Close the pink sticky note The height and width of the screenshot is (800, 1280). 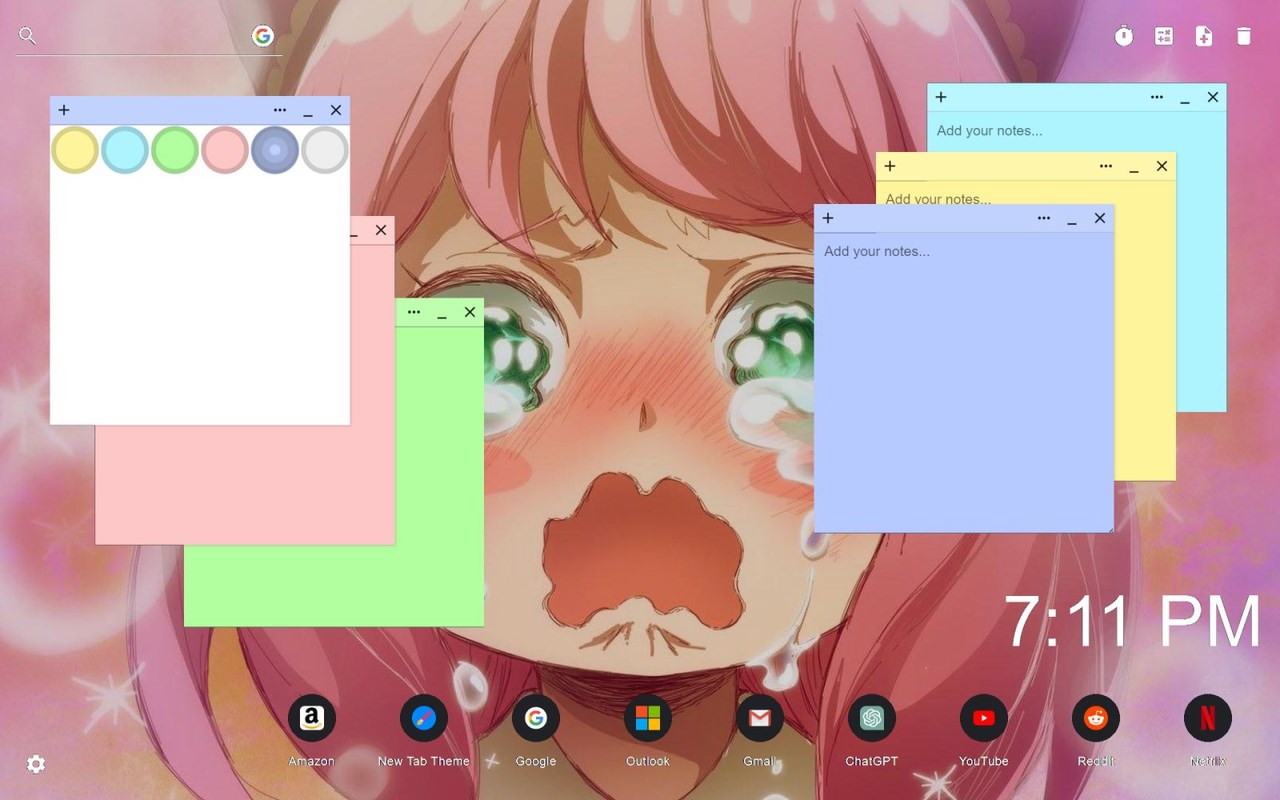point(381,230)
